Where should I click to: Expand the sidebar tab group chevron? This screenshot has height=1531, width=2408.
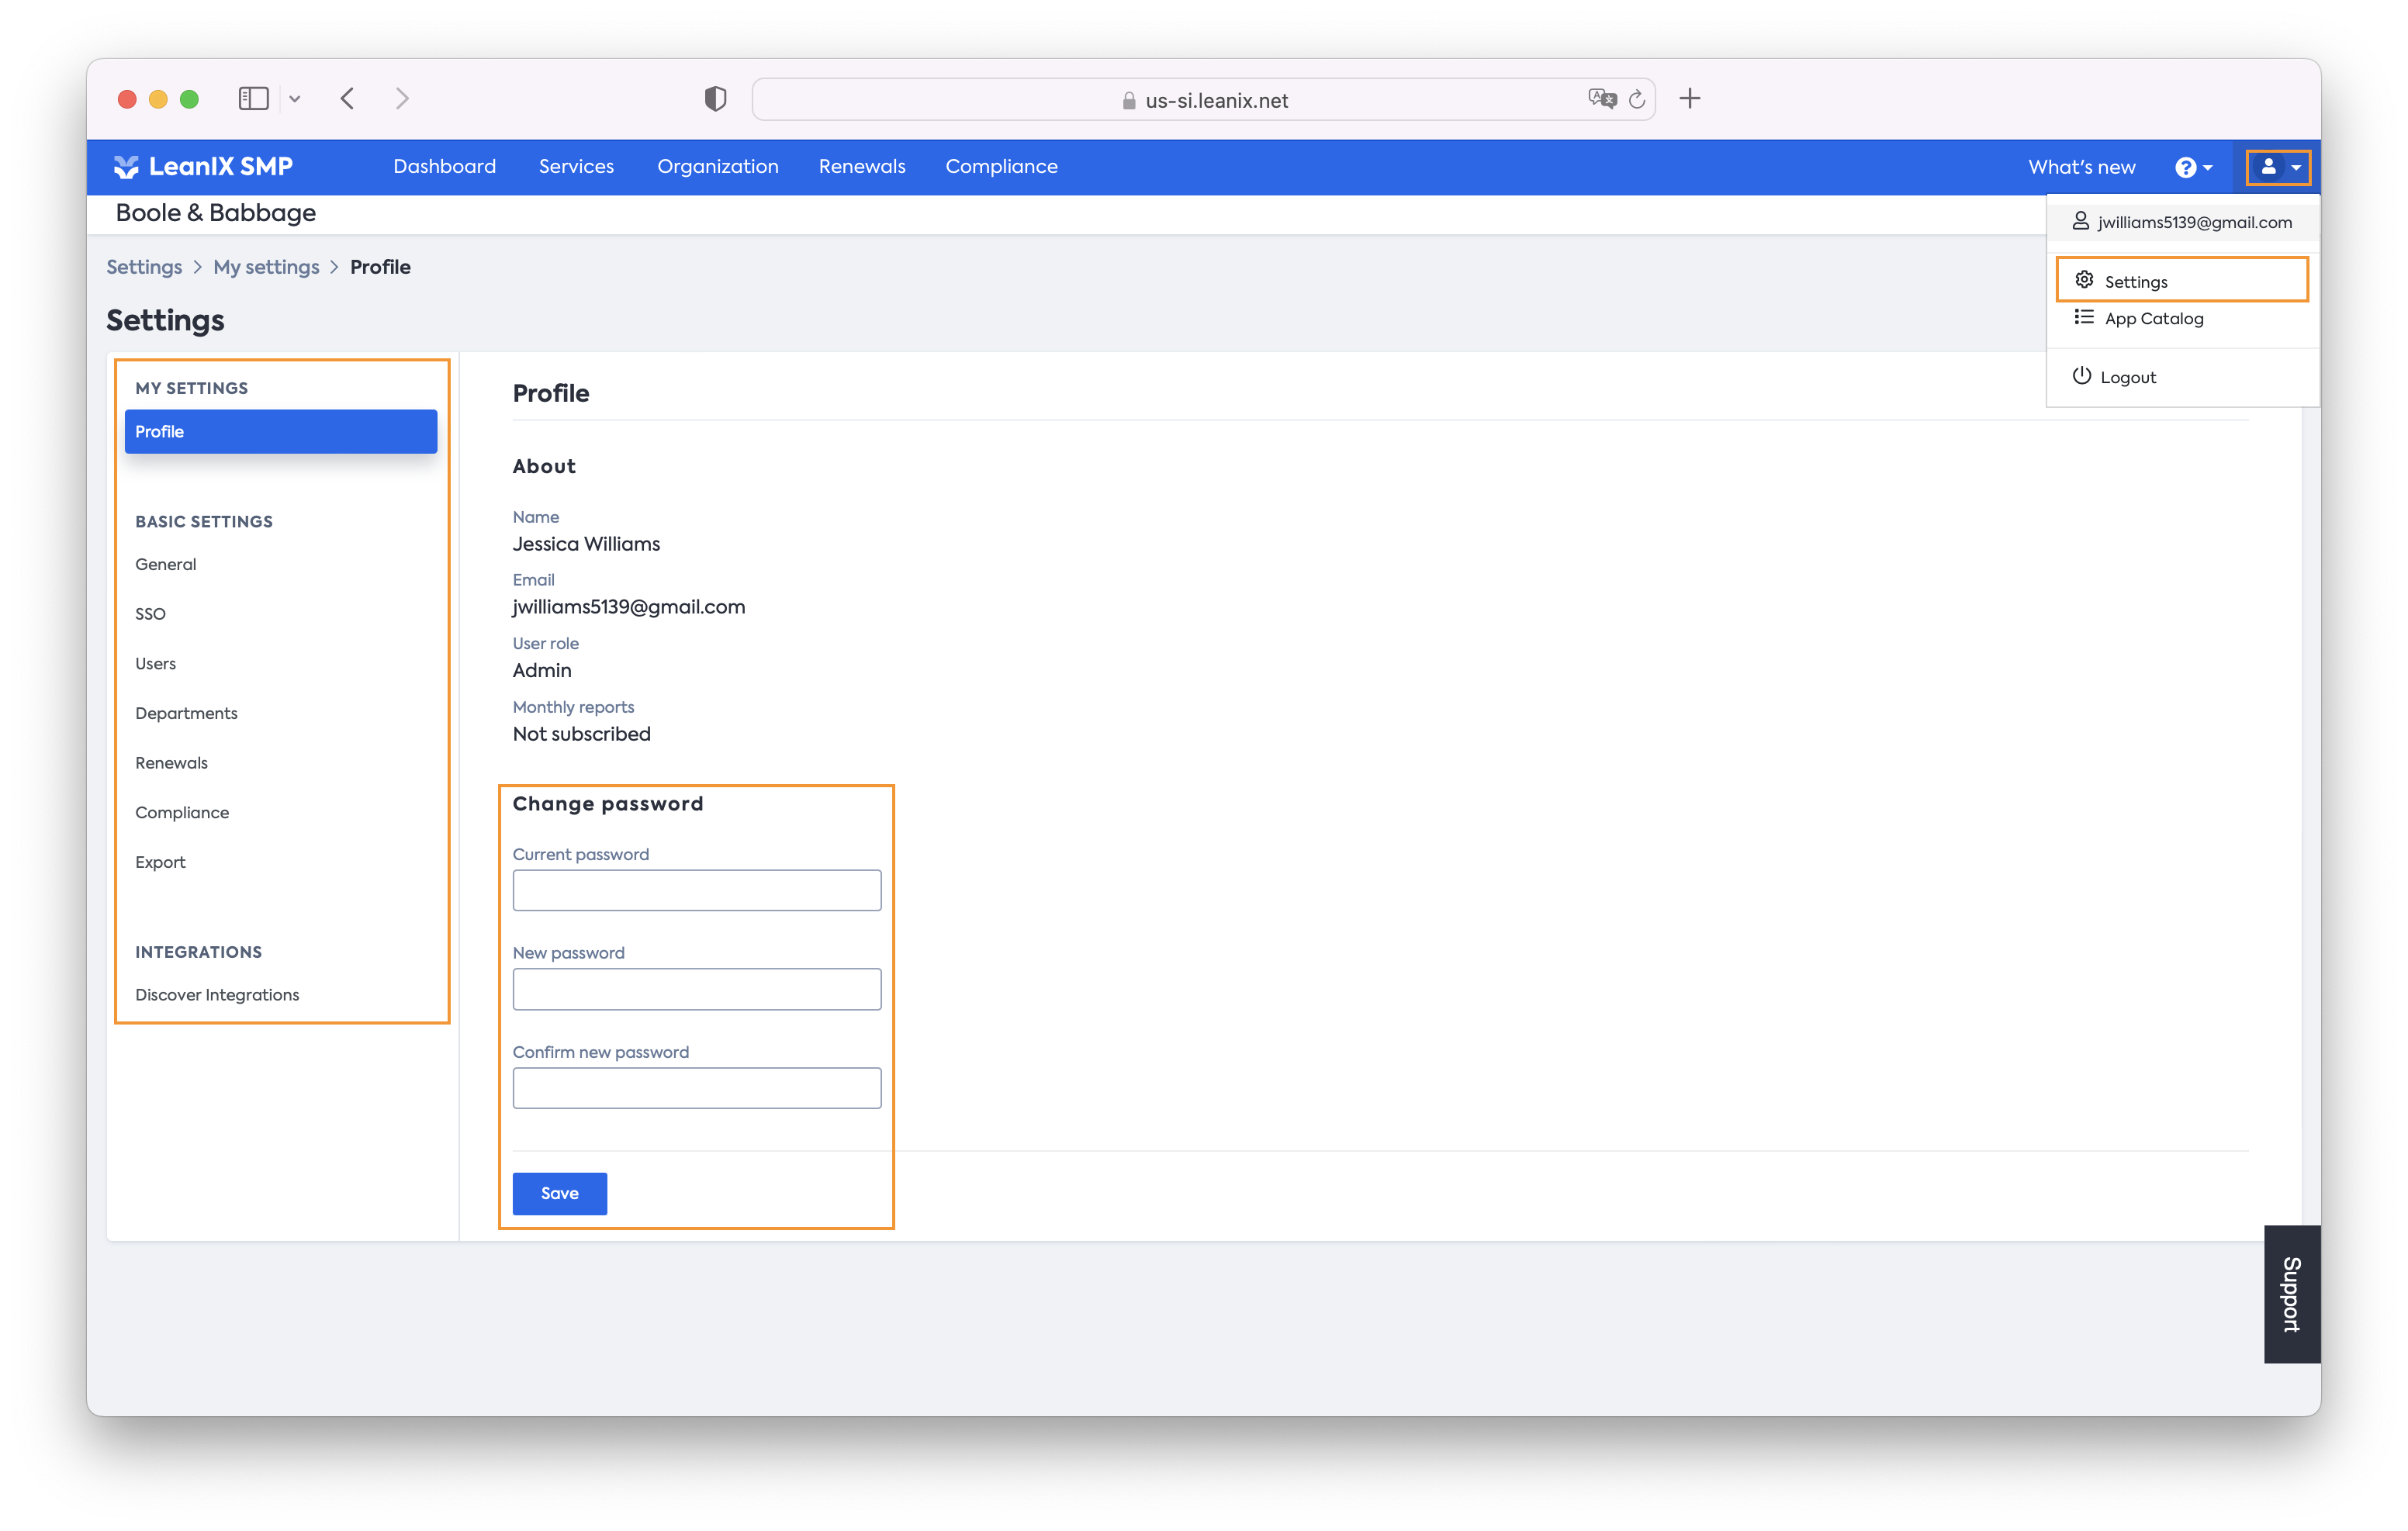tap(295, 99)
